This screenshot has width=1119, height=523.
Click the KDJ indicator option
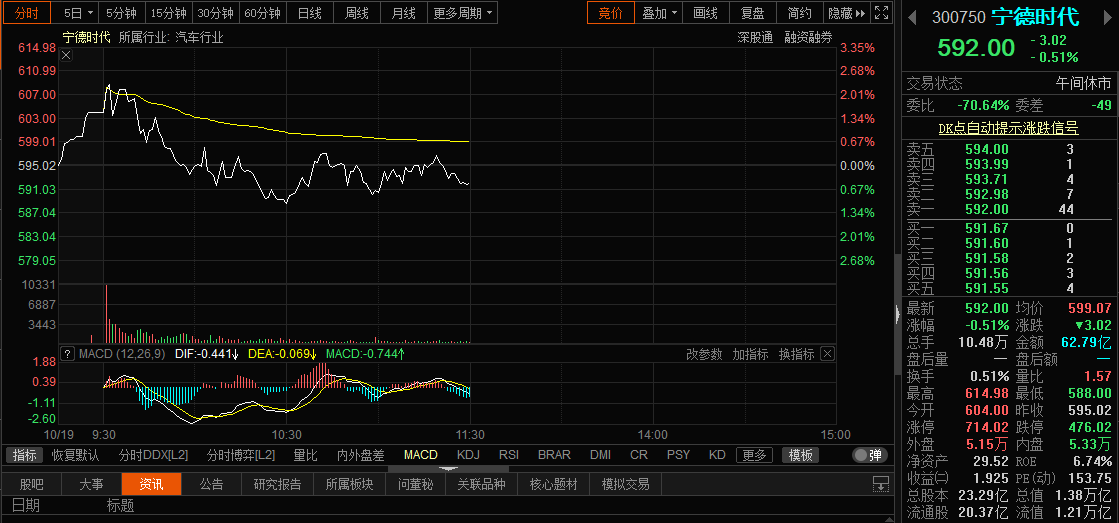tap(468, 455)
